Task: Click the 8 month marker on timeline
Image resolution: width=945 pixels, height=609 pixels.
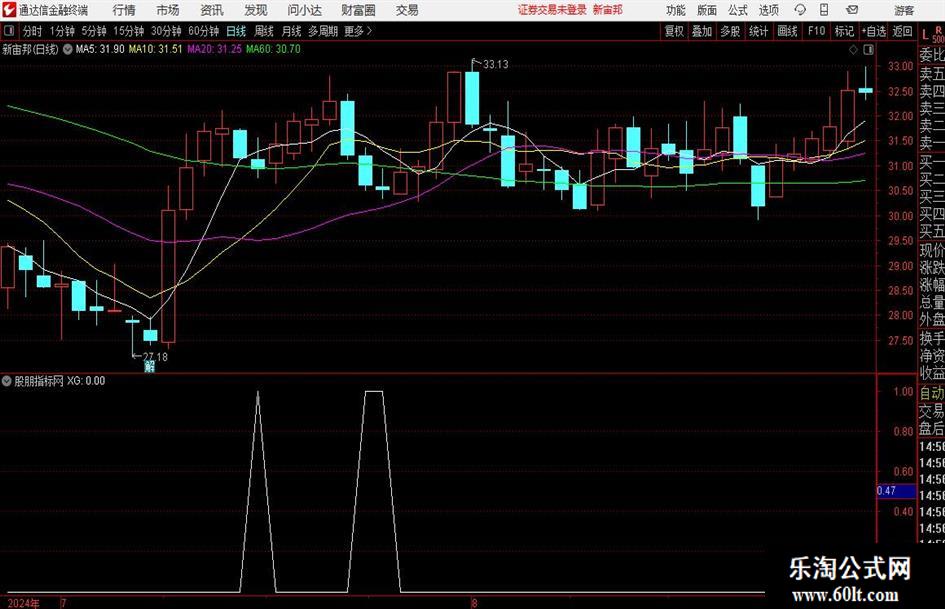Action: click(x=474, y=603)
